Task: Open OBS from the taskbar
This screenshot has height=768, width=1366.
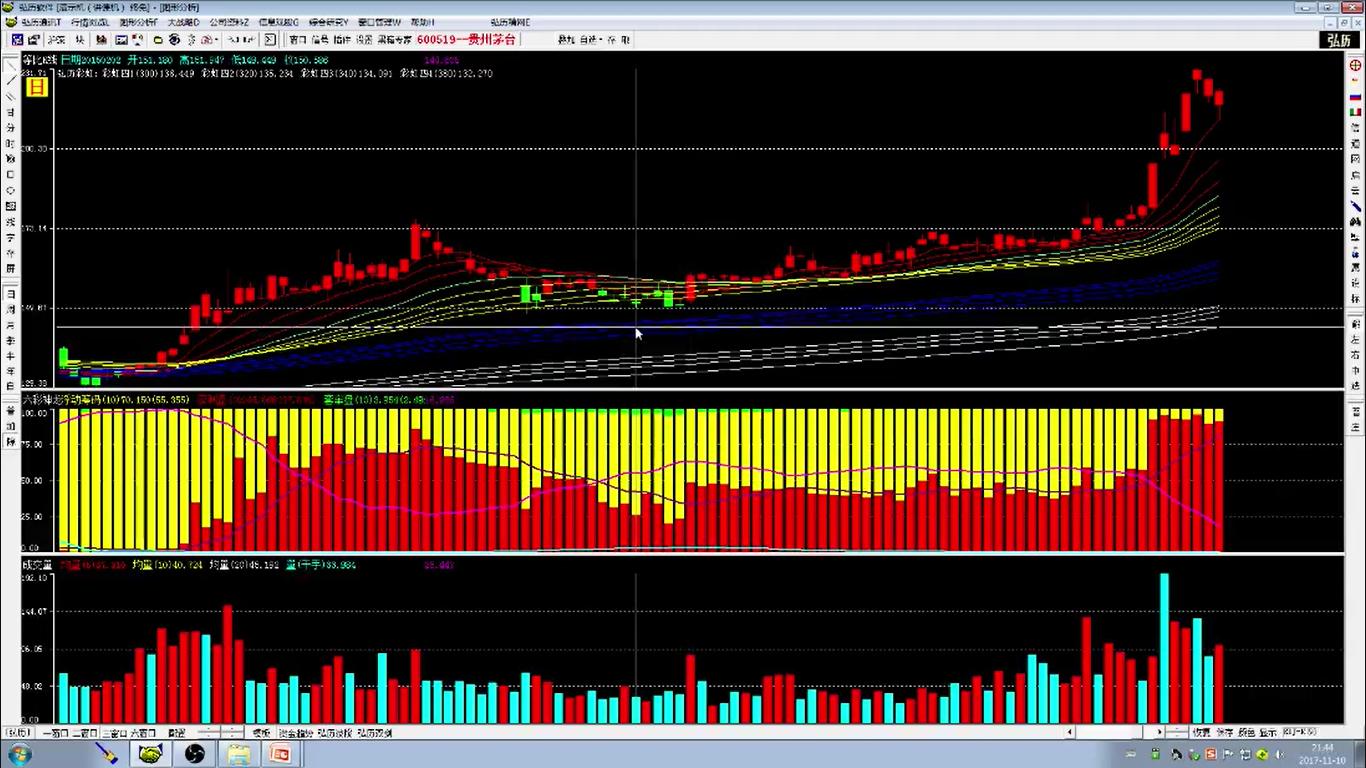Action: [x=194, y=754]
